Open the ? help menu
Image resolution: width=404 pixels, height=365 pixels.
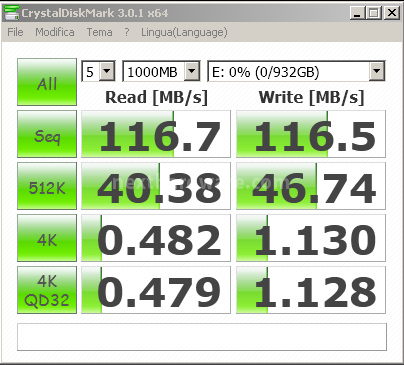tap(127, 32)
